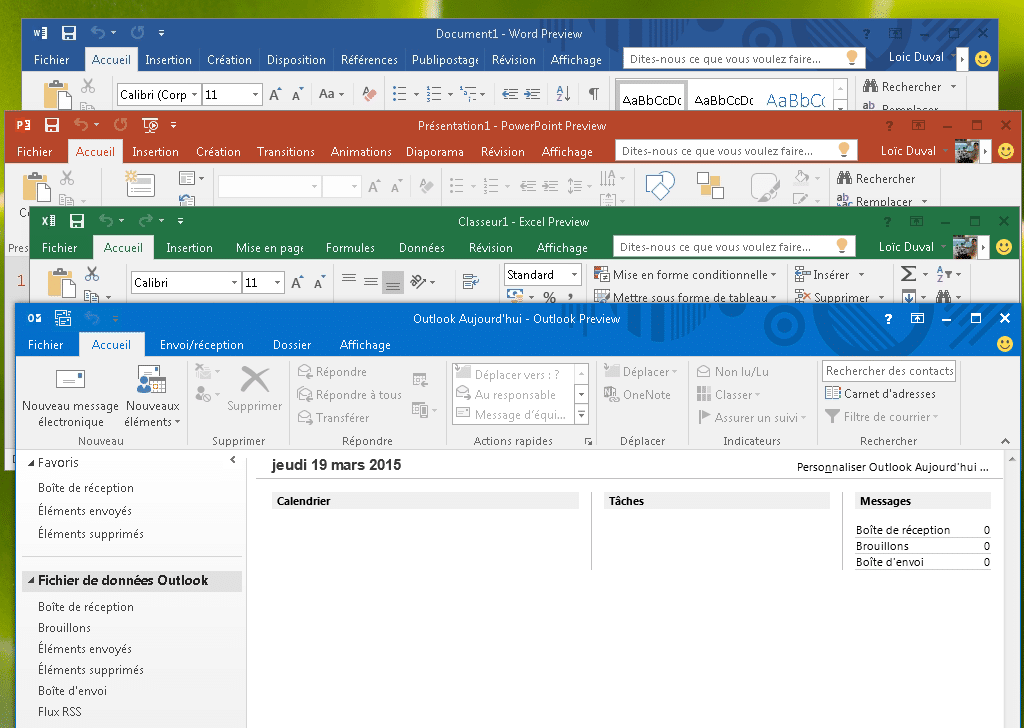Undo the last action in Excel
This screenshot has height=728, width=1024.
pos(106,221)
